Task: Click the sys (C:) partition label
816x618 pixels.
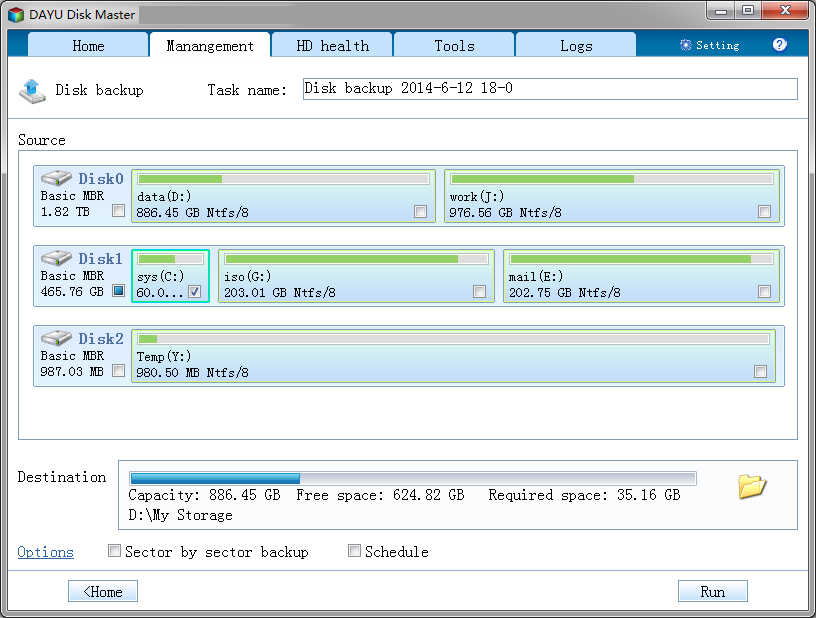Action: [160, 276]
